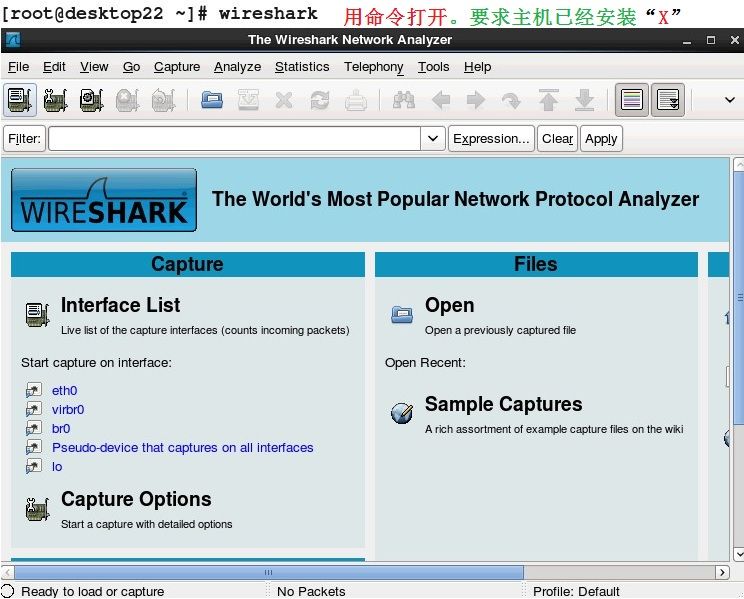Save capture file toolbar icon
The image size is (744, 599).
click(248, 100)
